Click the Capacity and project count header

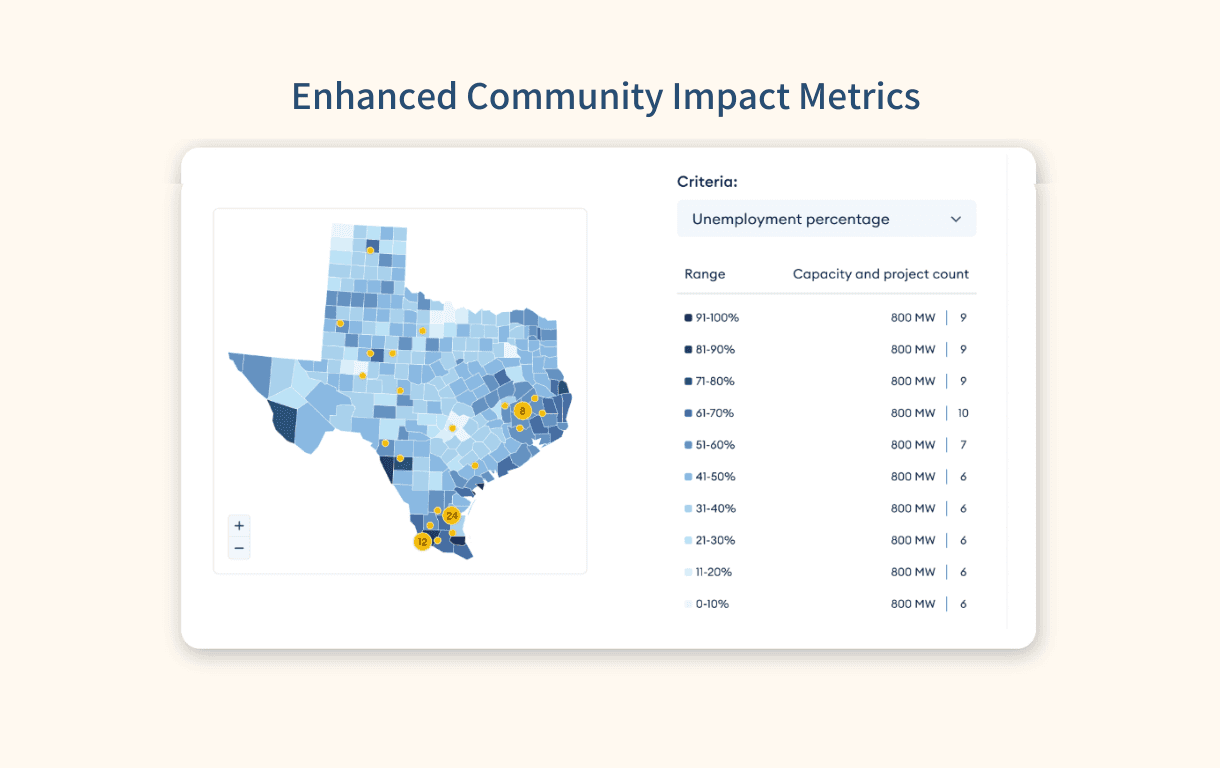(881, 274)
